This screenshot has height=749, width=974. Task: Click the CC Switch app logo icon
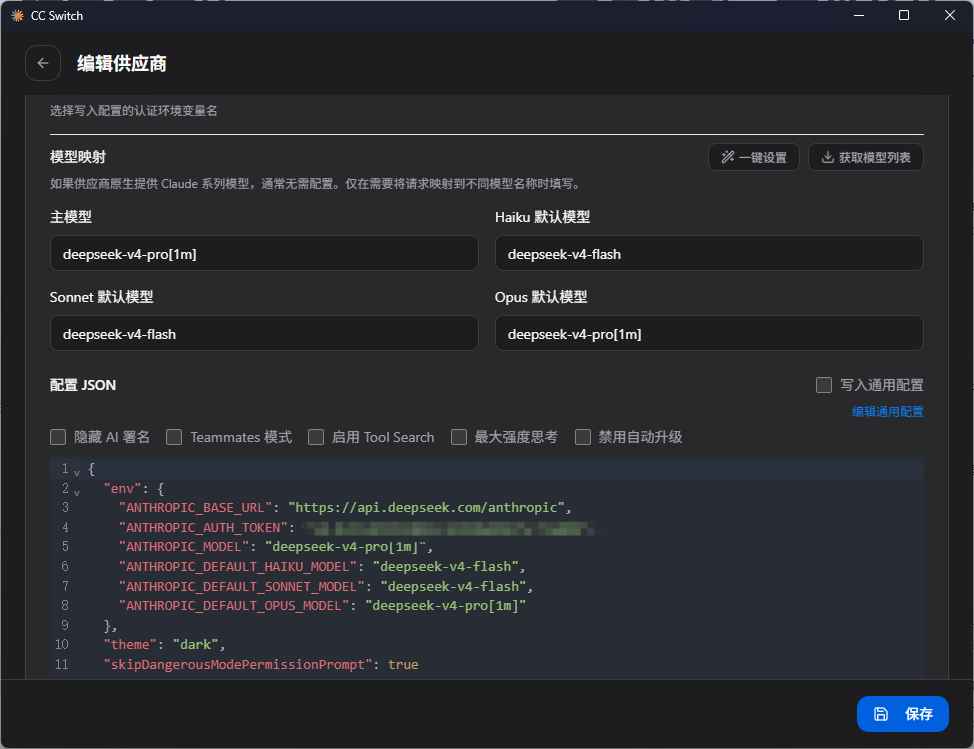(x=17, y=16)
